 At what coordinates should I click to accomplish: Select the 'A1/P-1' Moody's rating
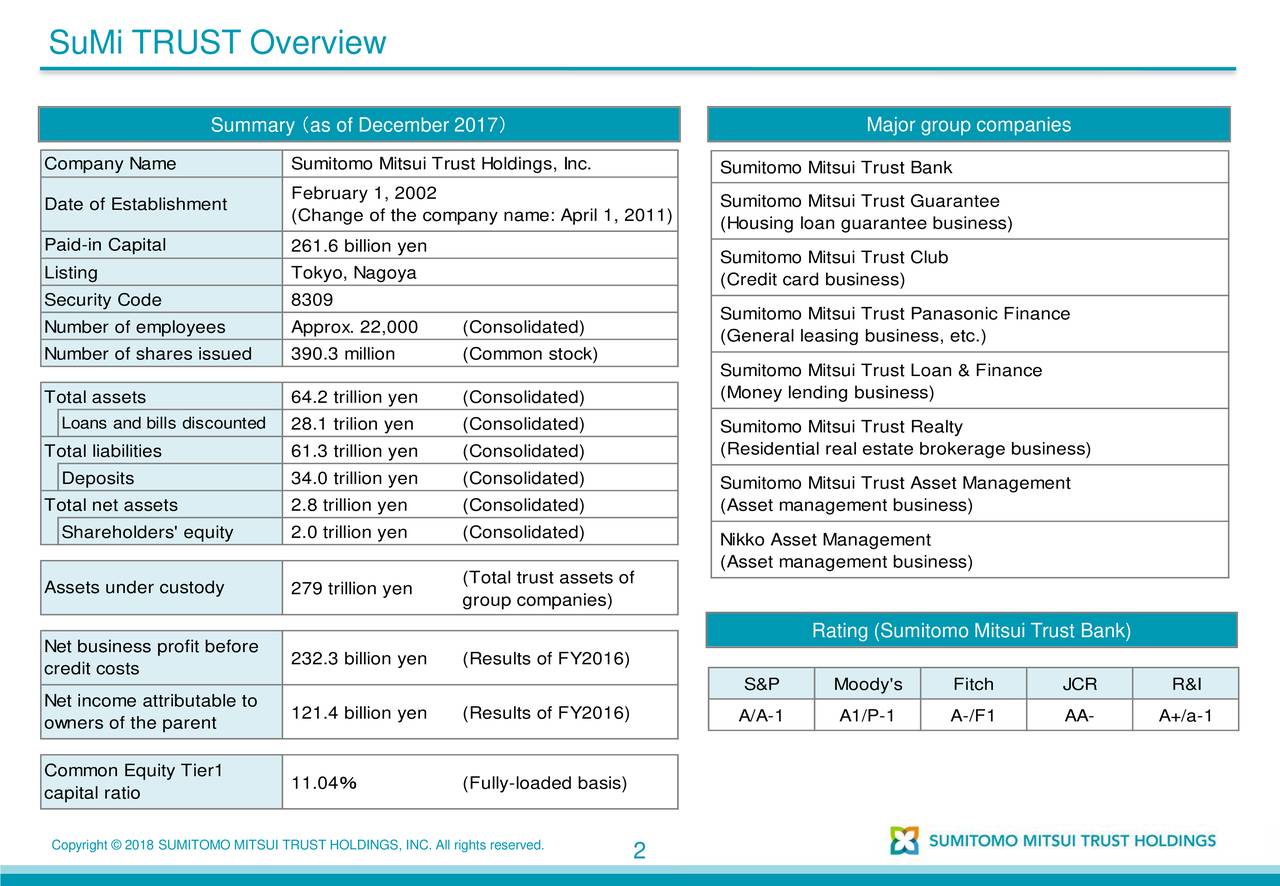(867, 714)
